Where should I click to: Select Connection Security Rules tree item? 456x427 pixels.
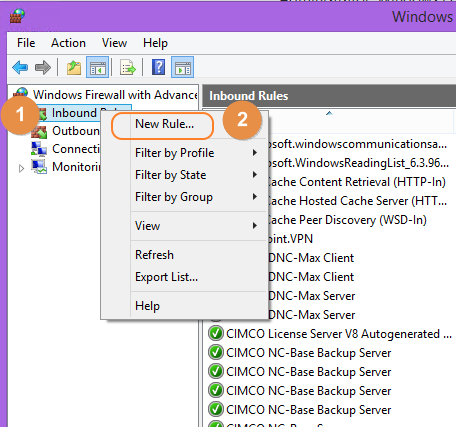click(x=76, y=149)
